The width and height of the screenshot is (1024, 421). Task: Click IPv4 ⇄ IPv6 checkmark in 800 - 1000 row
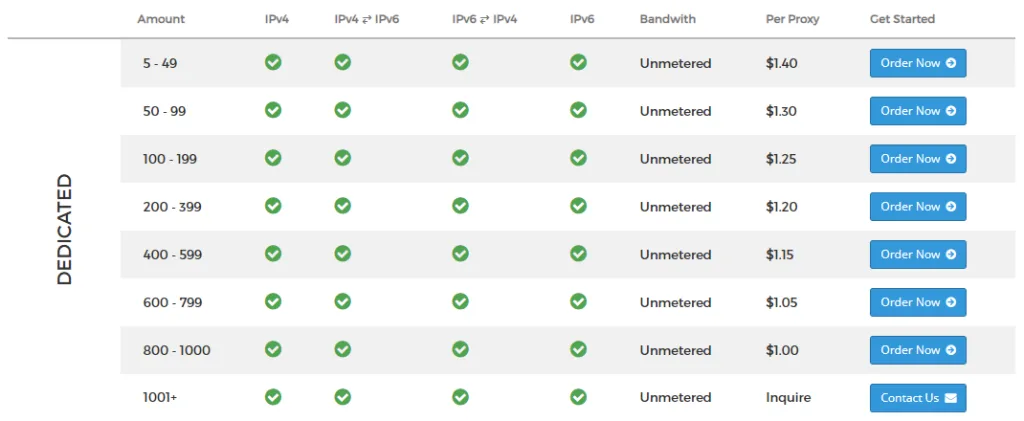(x=342, y=349)
